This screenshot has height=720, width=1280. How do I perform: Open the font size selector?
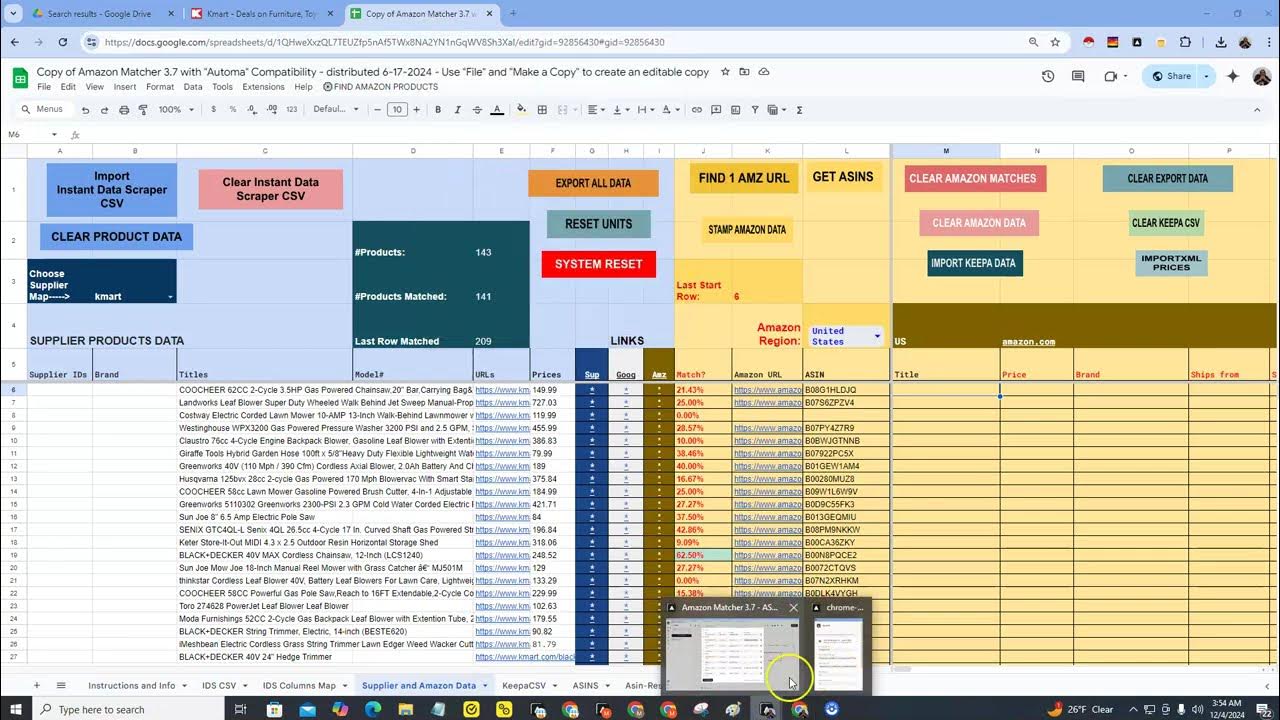[396, 109]
